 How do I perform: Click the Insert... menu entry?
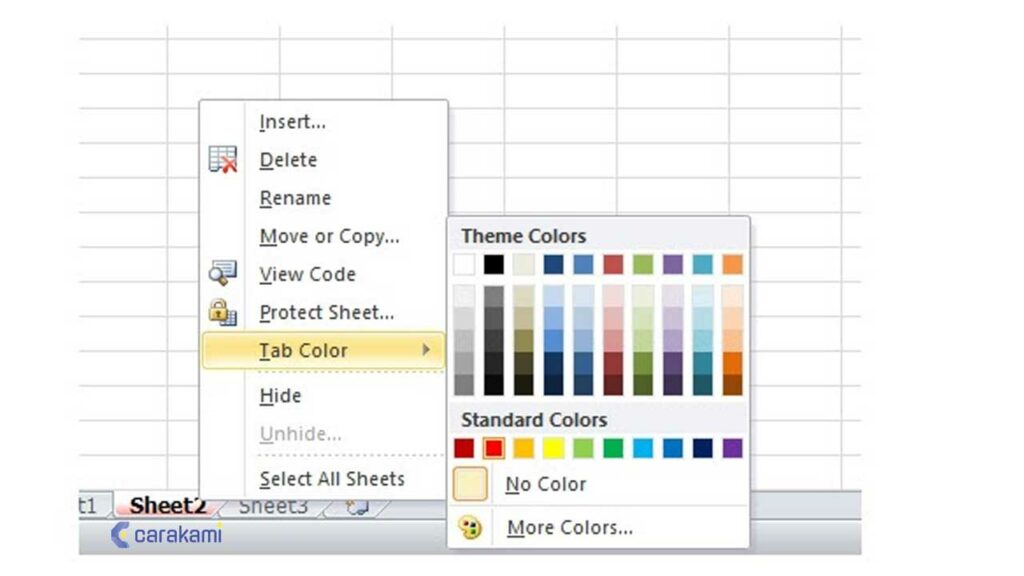292,121
